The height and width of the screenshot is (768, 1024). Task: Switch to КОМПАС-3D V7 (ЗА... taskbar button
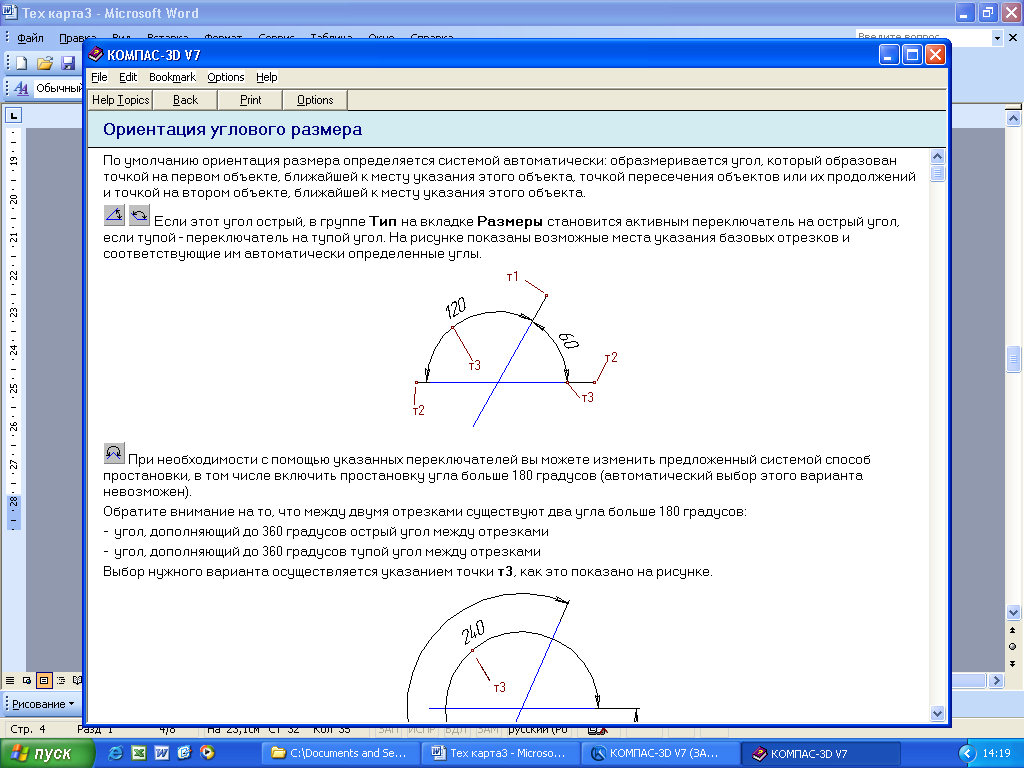click(x=660, y=753)
